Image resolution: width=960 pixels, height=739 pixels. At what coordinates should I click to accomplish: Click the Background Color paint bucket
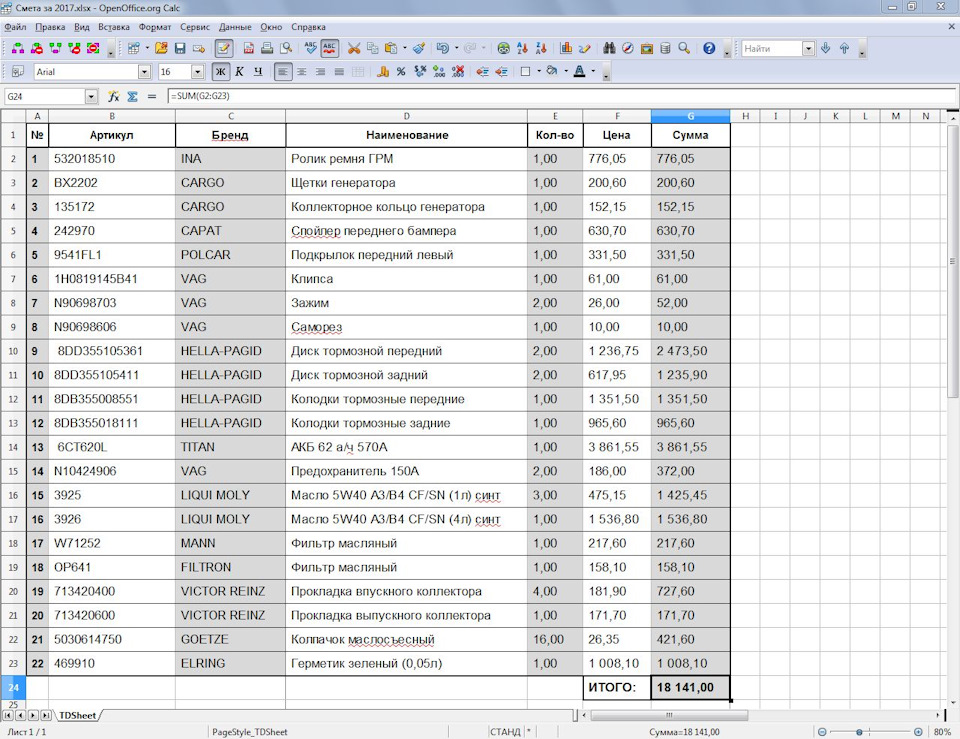[552, 72]
